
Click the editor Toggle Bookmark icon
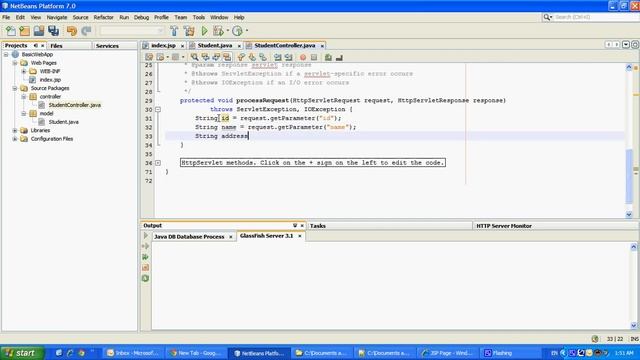[x=263, y=58]
